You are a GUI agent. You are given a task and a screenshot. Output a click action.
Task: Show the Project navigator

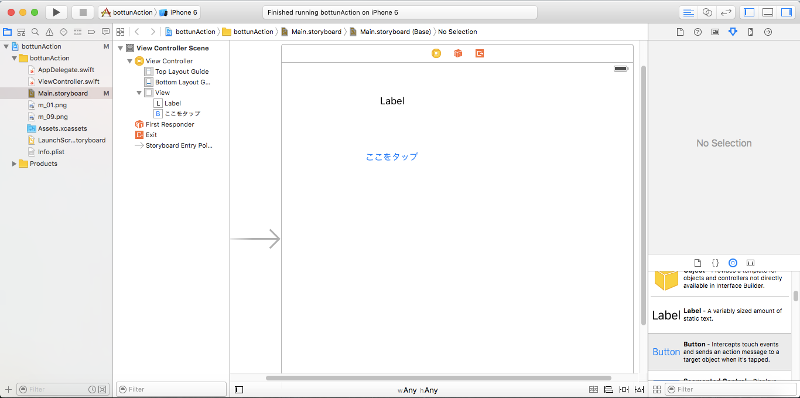click(x=7, y=32)
